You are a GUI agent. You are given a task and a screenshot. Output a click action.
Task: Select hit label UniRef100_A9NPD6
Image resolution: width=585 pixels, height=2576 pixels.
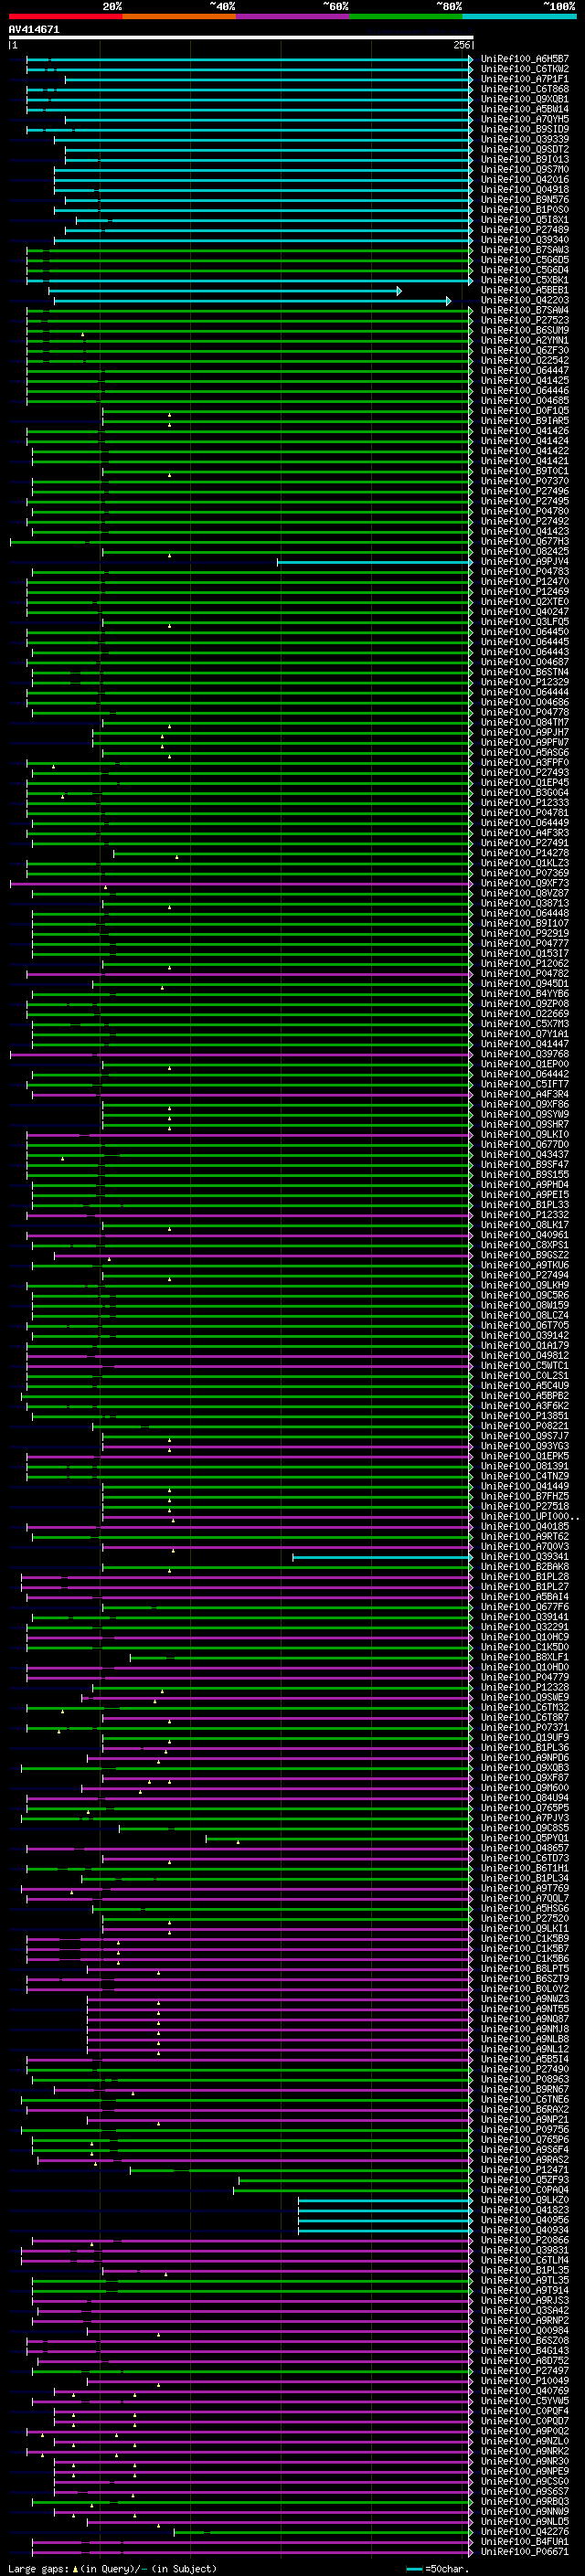[525, 1757]
